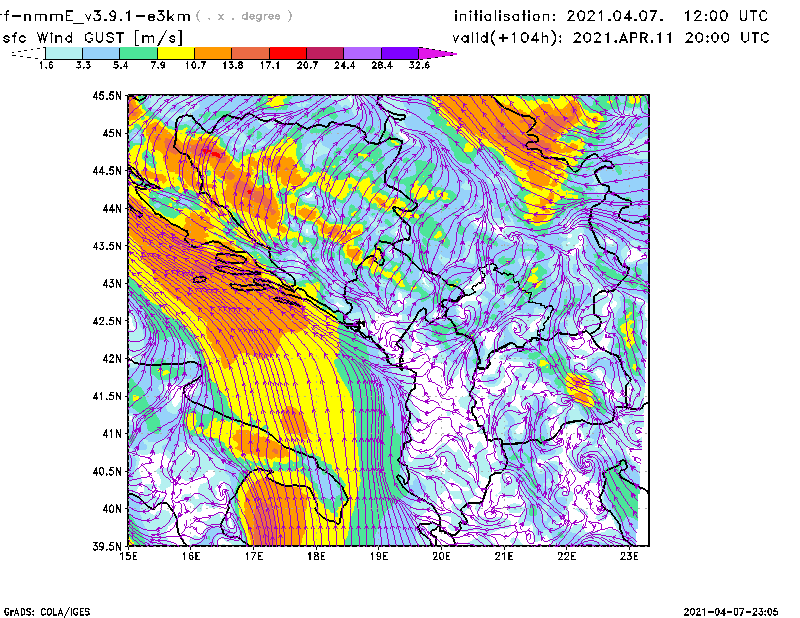Click the 16E longitude label
800x618 pixels.
[191, 556]
